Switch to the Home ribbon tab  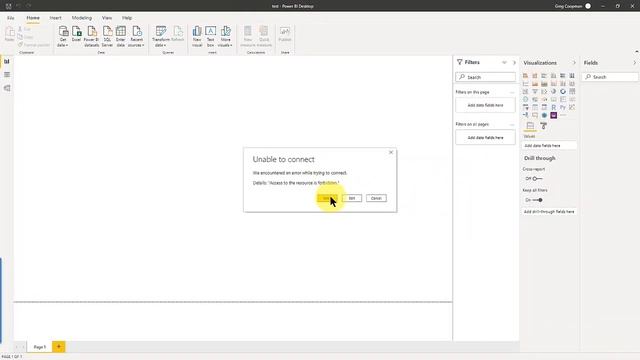[x=33, y=18]
